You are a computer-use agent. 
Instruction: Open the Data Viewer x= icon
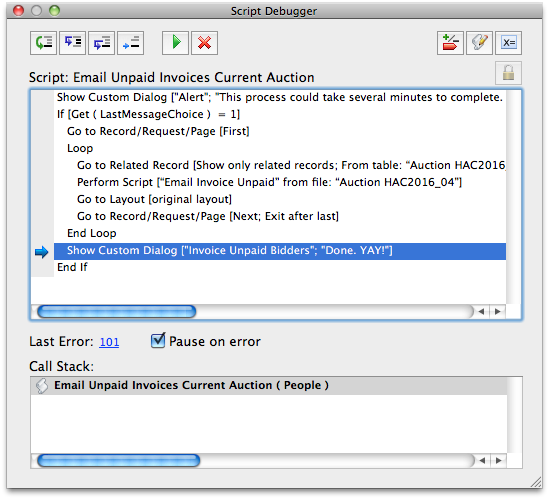(508, 43)
